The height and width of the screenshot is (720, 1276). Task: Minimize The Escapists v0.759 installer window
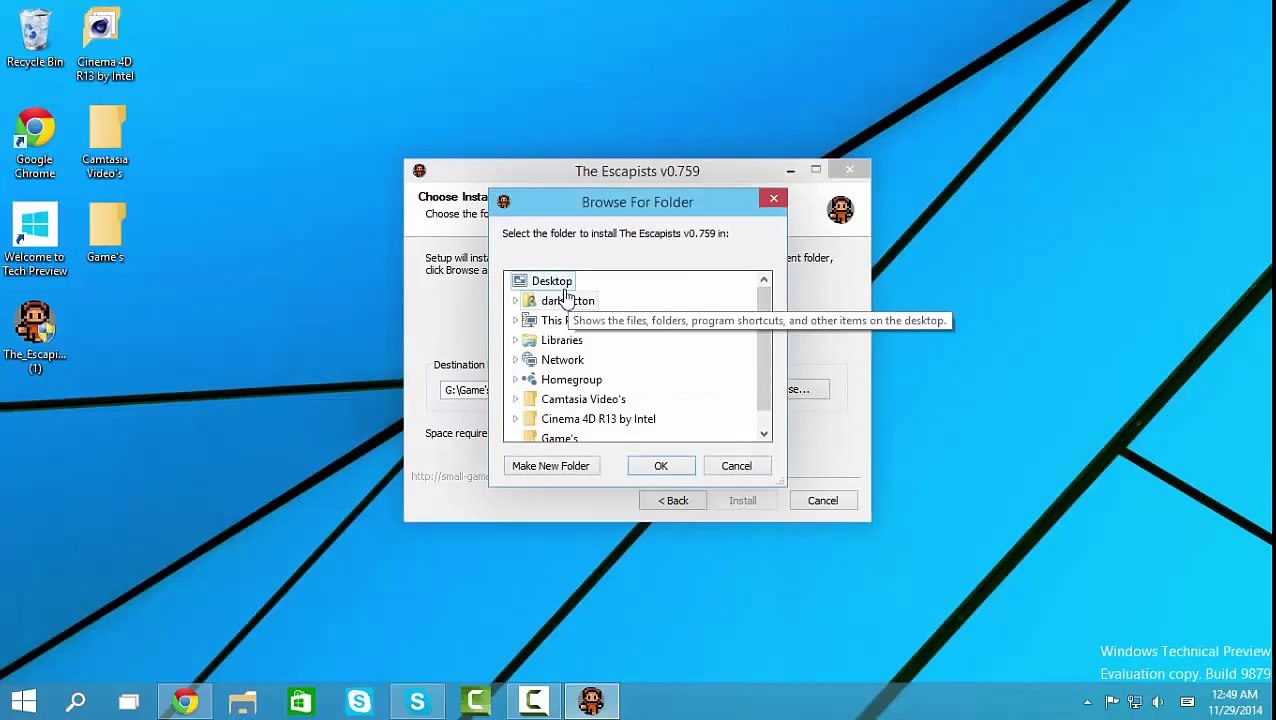pos(790,171)
